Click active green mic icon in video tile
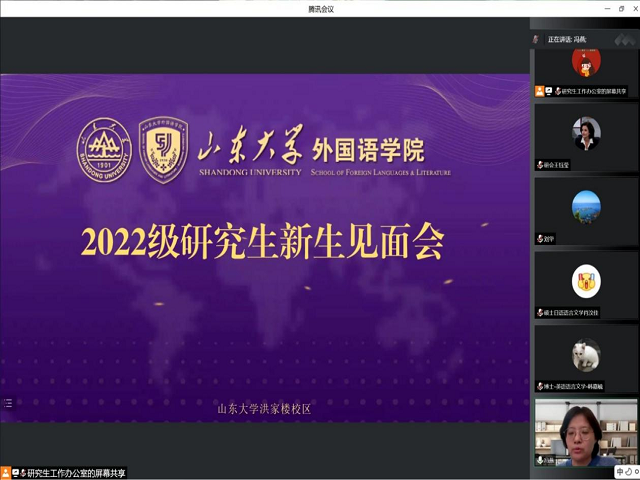The width and height of the screenshot is (640, 480). click(x=540, y=460)
